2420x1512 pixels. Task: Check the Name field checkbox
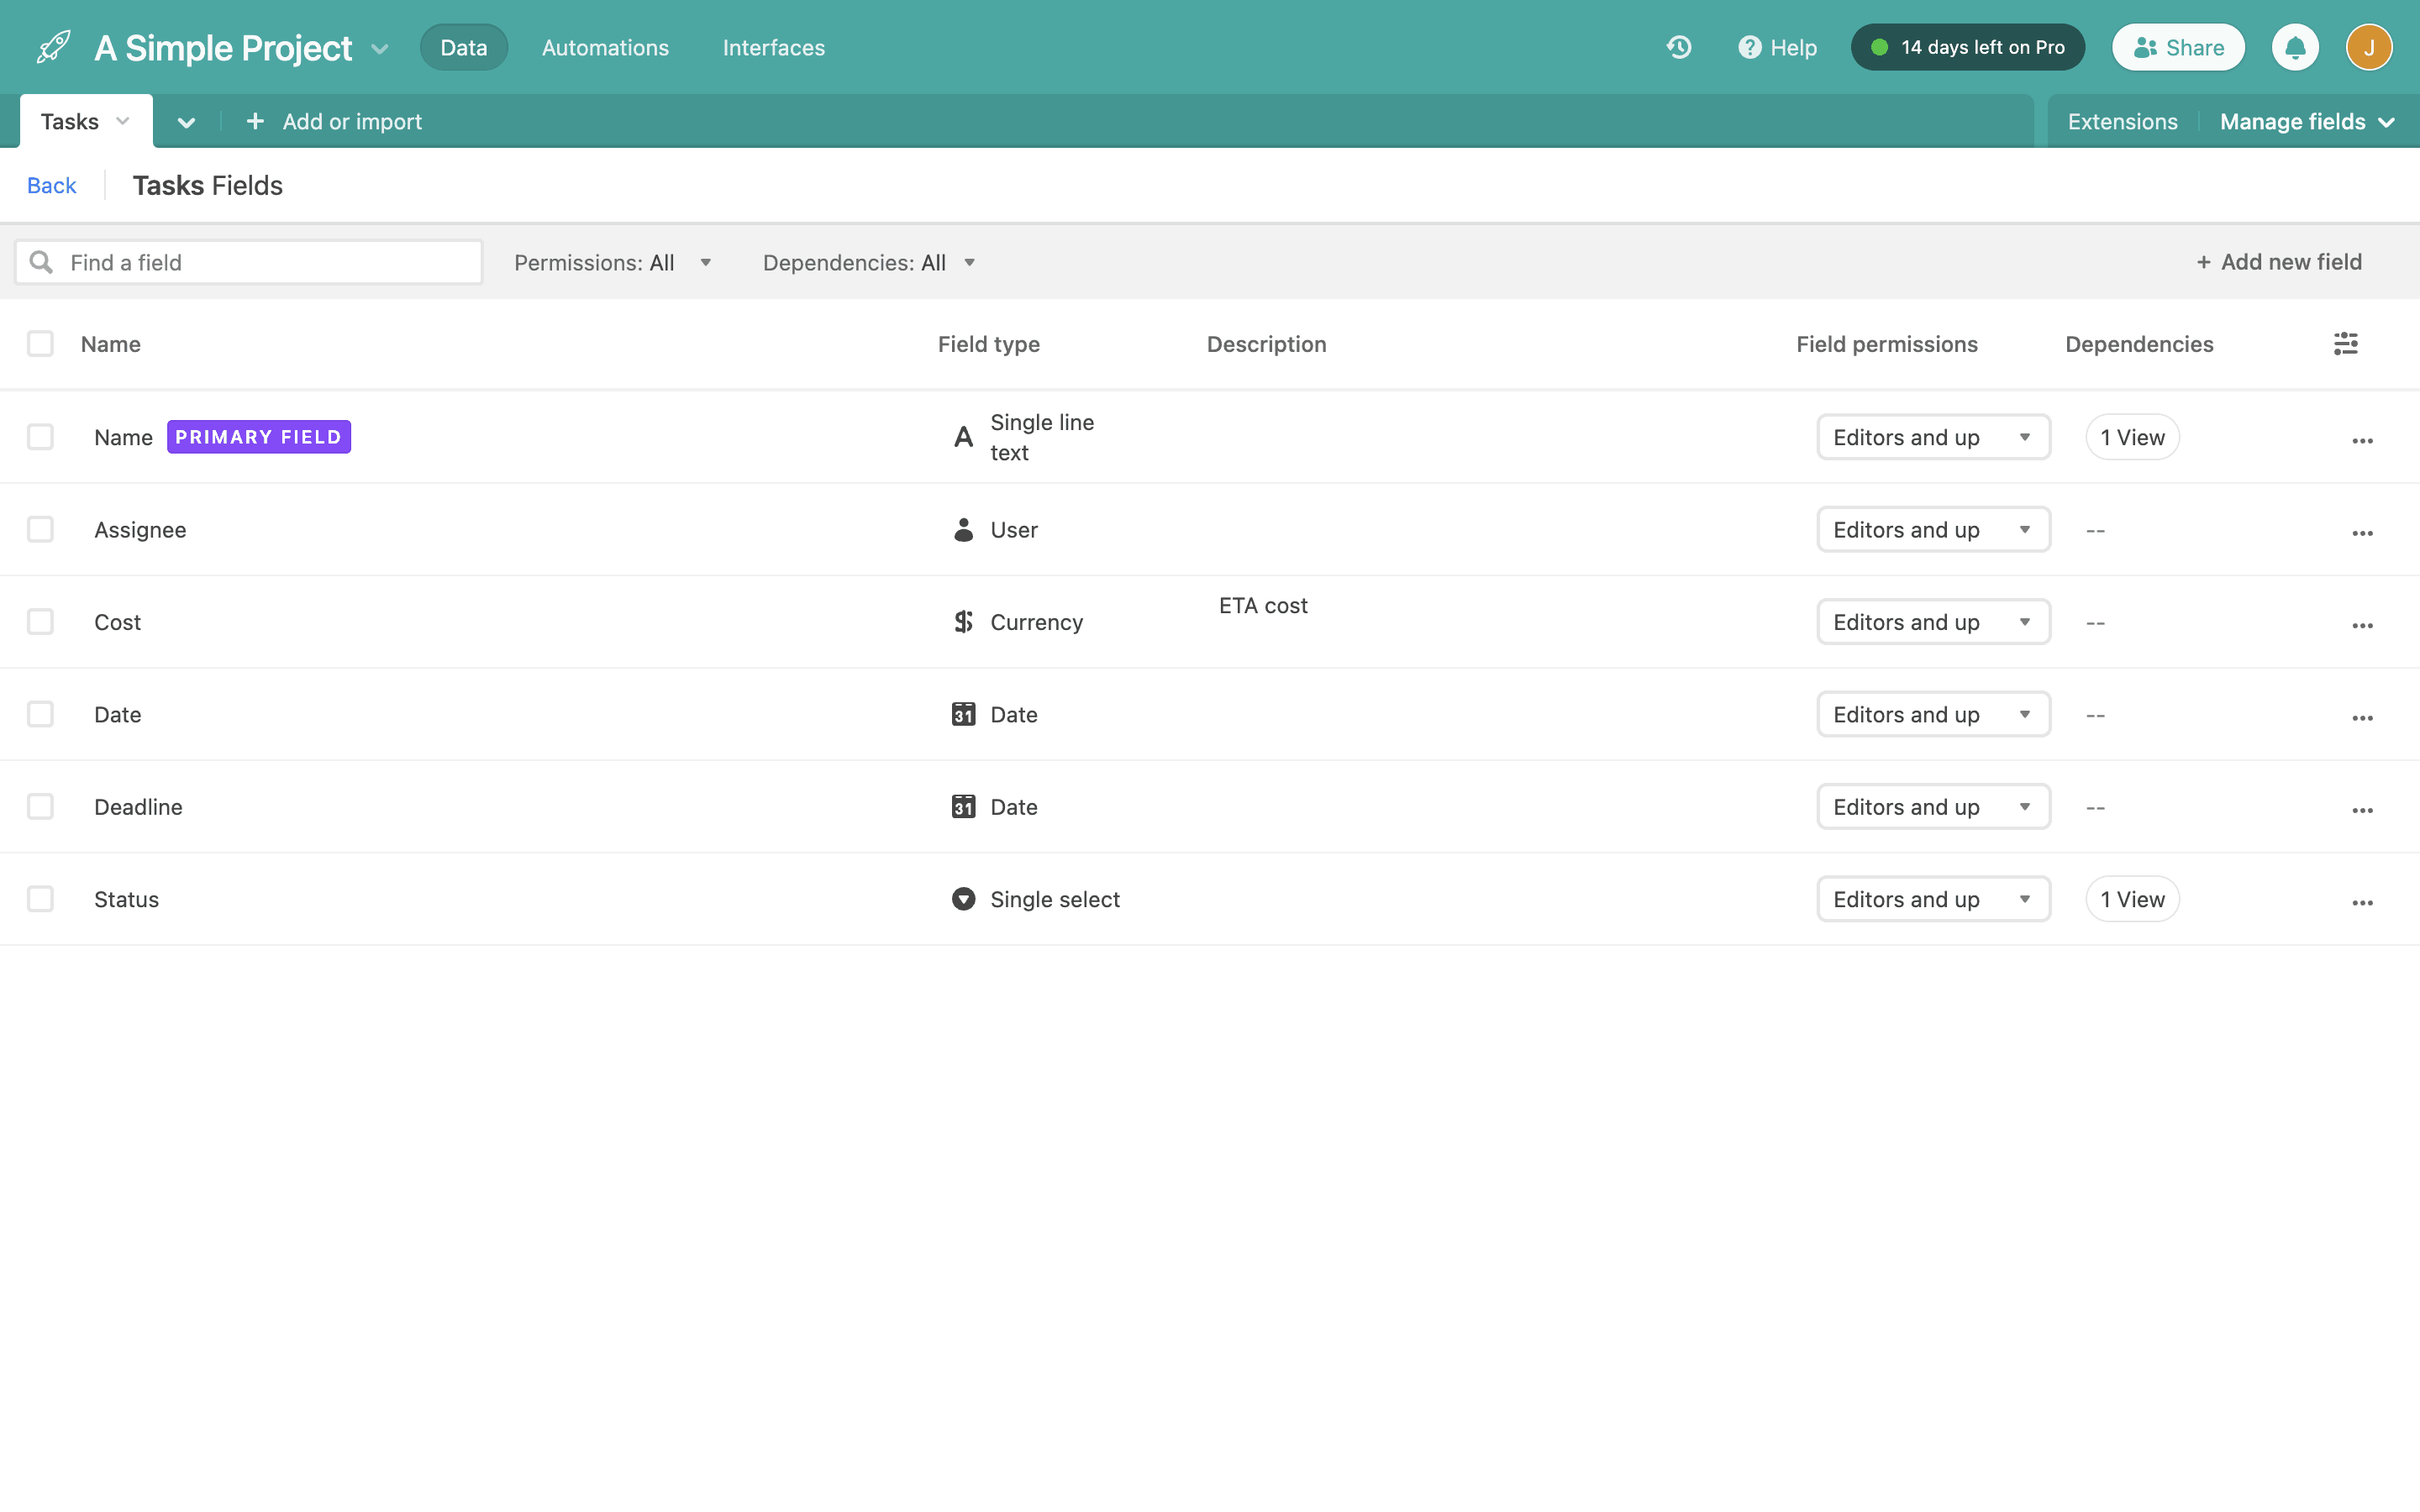[x=40, y=437]
